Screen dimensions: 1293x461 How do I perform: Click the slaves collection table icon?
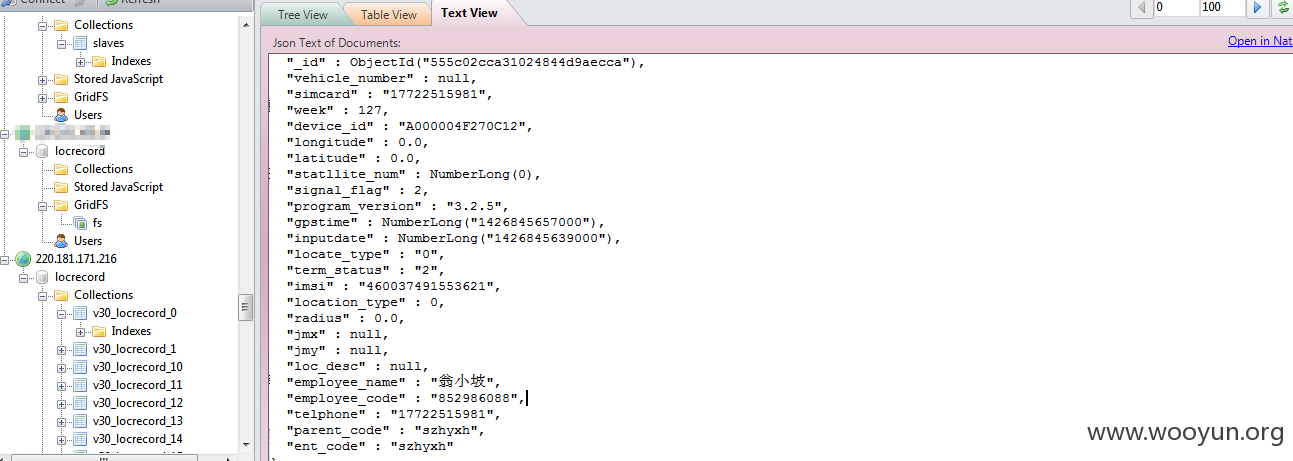coord(80,43)
